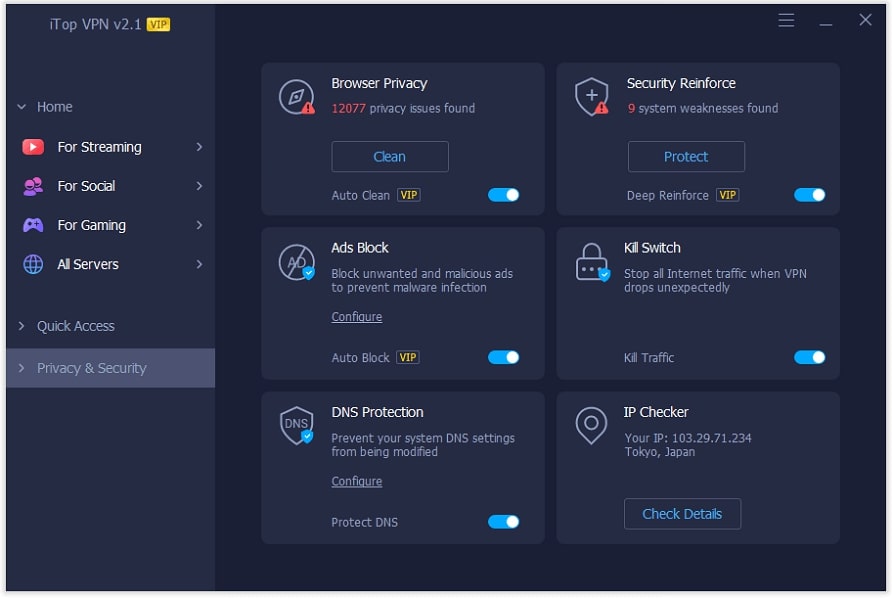Toggle the Protect DNS switch
893x600 pixels.
(x=503, y=522)
